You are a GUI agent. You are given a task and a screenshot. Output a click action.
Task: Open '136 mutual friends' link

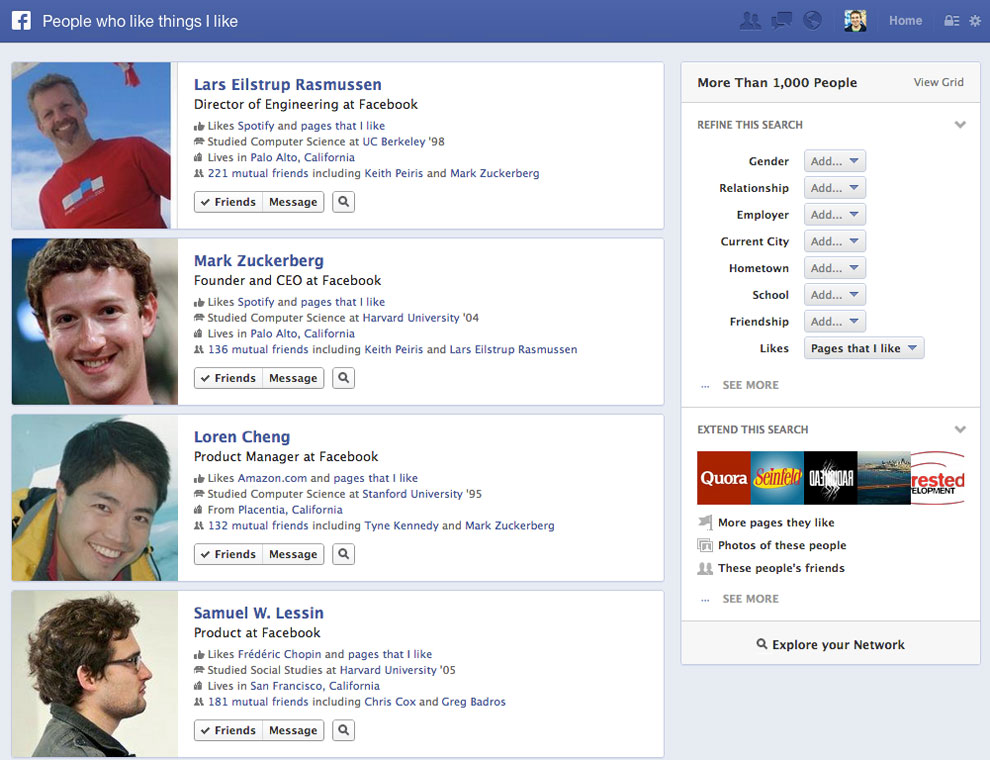(258, 349)
